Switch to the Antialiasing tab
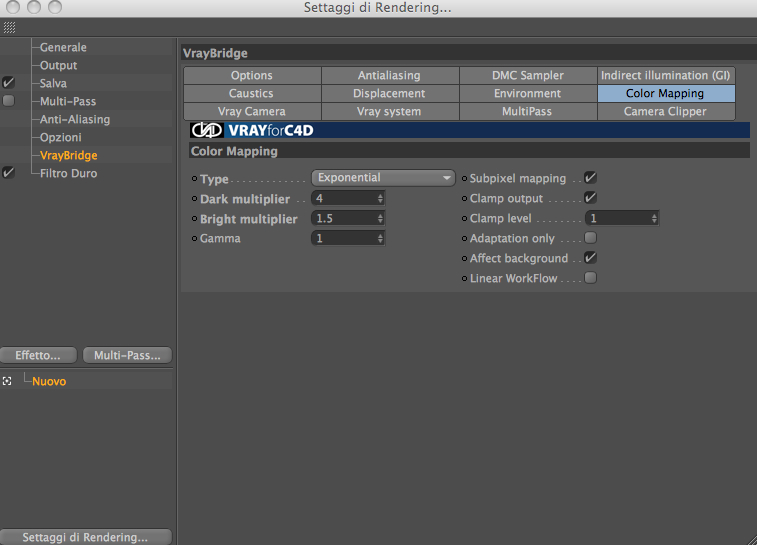Viewport: 757px width, 545px height. coord(390,75)
